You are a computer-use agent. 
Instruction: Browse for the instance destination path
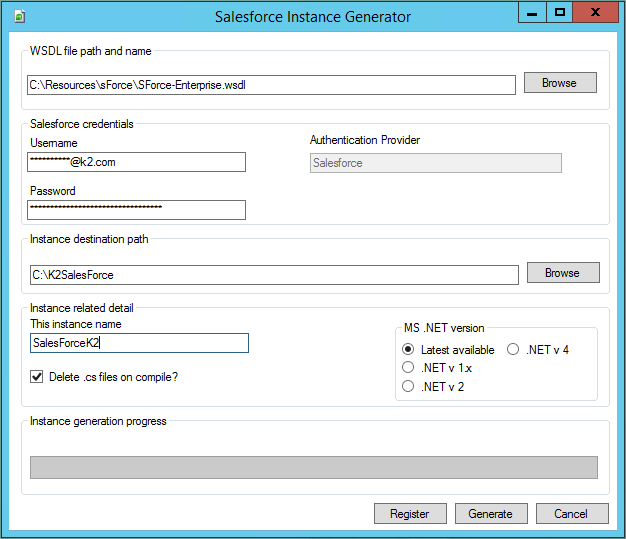point(562,273)
